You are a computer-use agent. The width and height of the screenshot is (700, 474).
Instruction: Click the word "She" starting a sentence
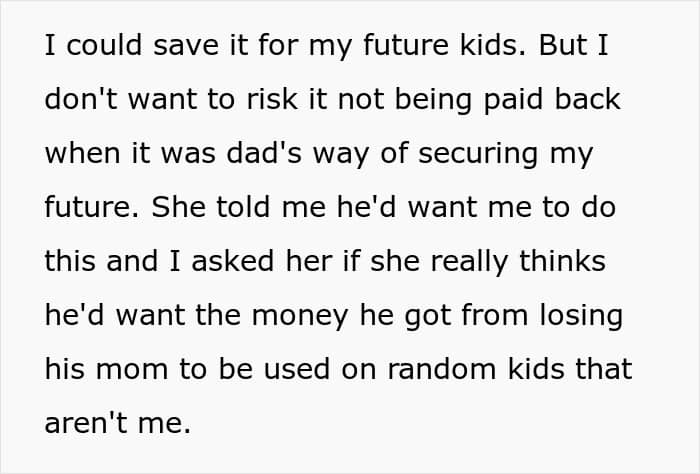[179, 207]
